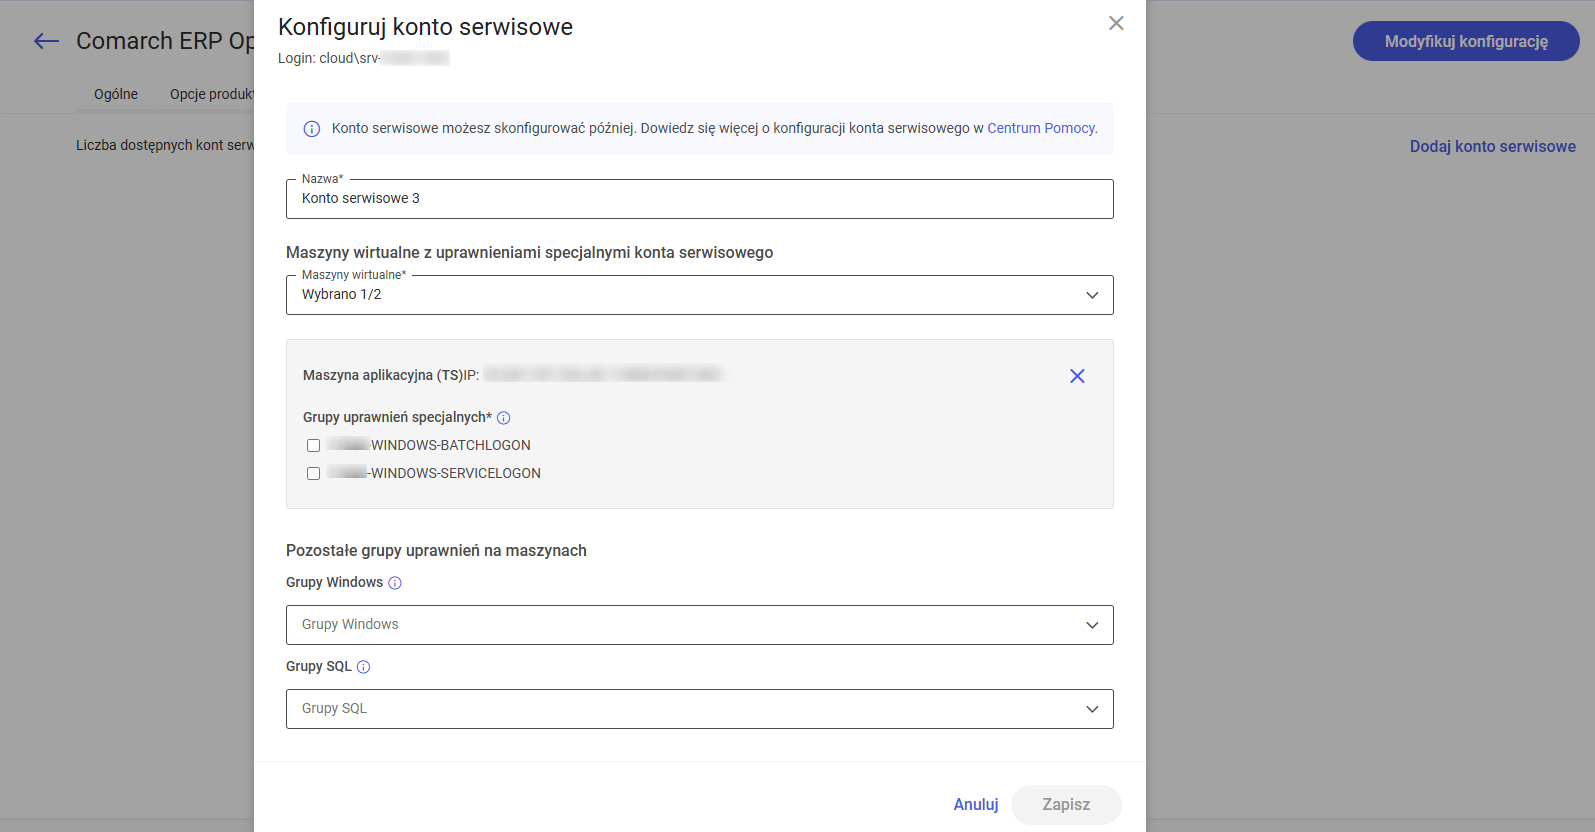The width and height of the screenshot is (1595, 832).
Task: Close the service account configuration dialog
Action: [x=1116, y=23]
